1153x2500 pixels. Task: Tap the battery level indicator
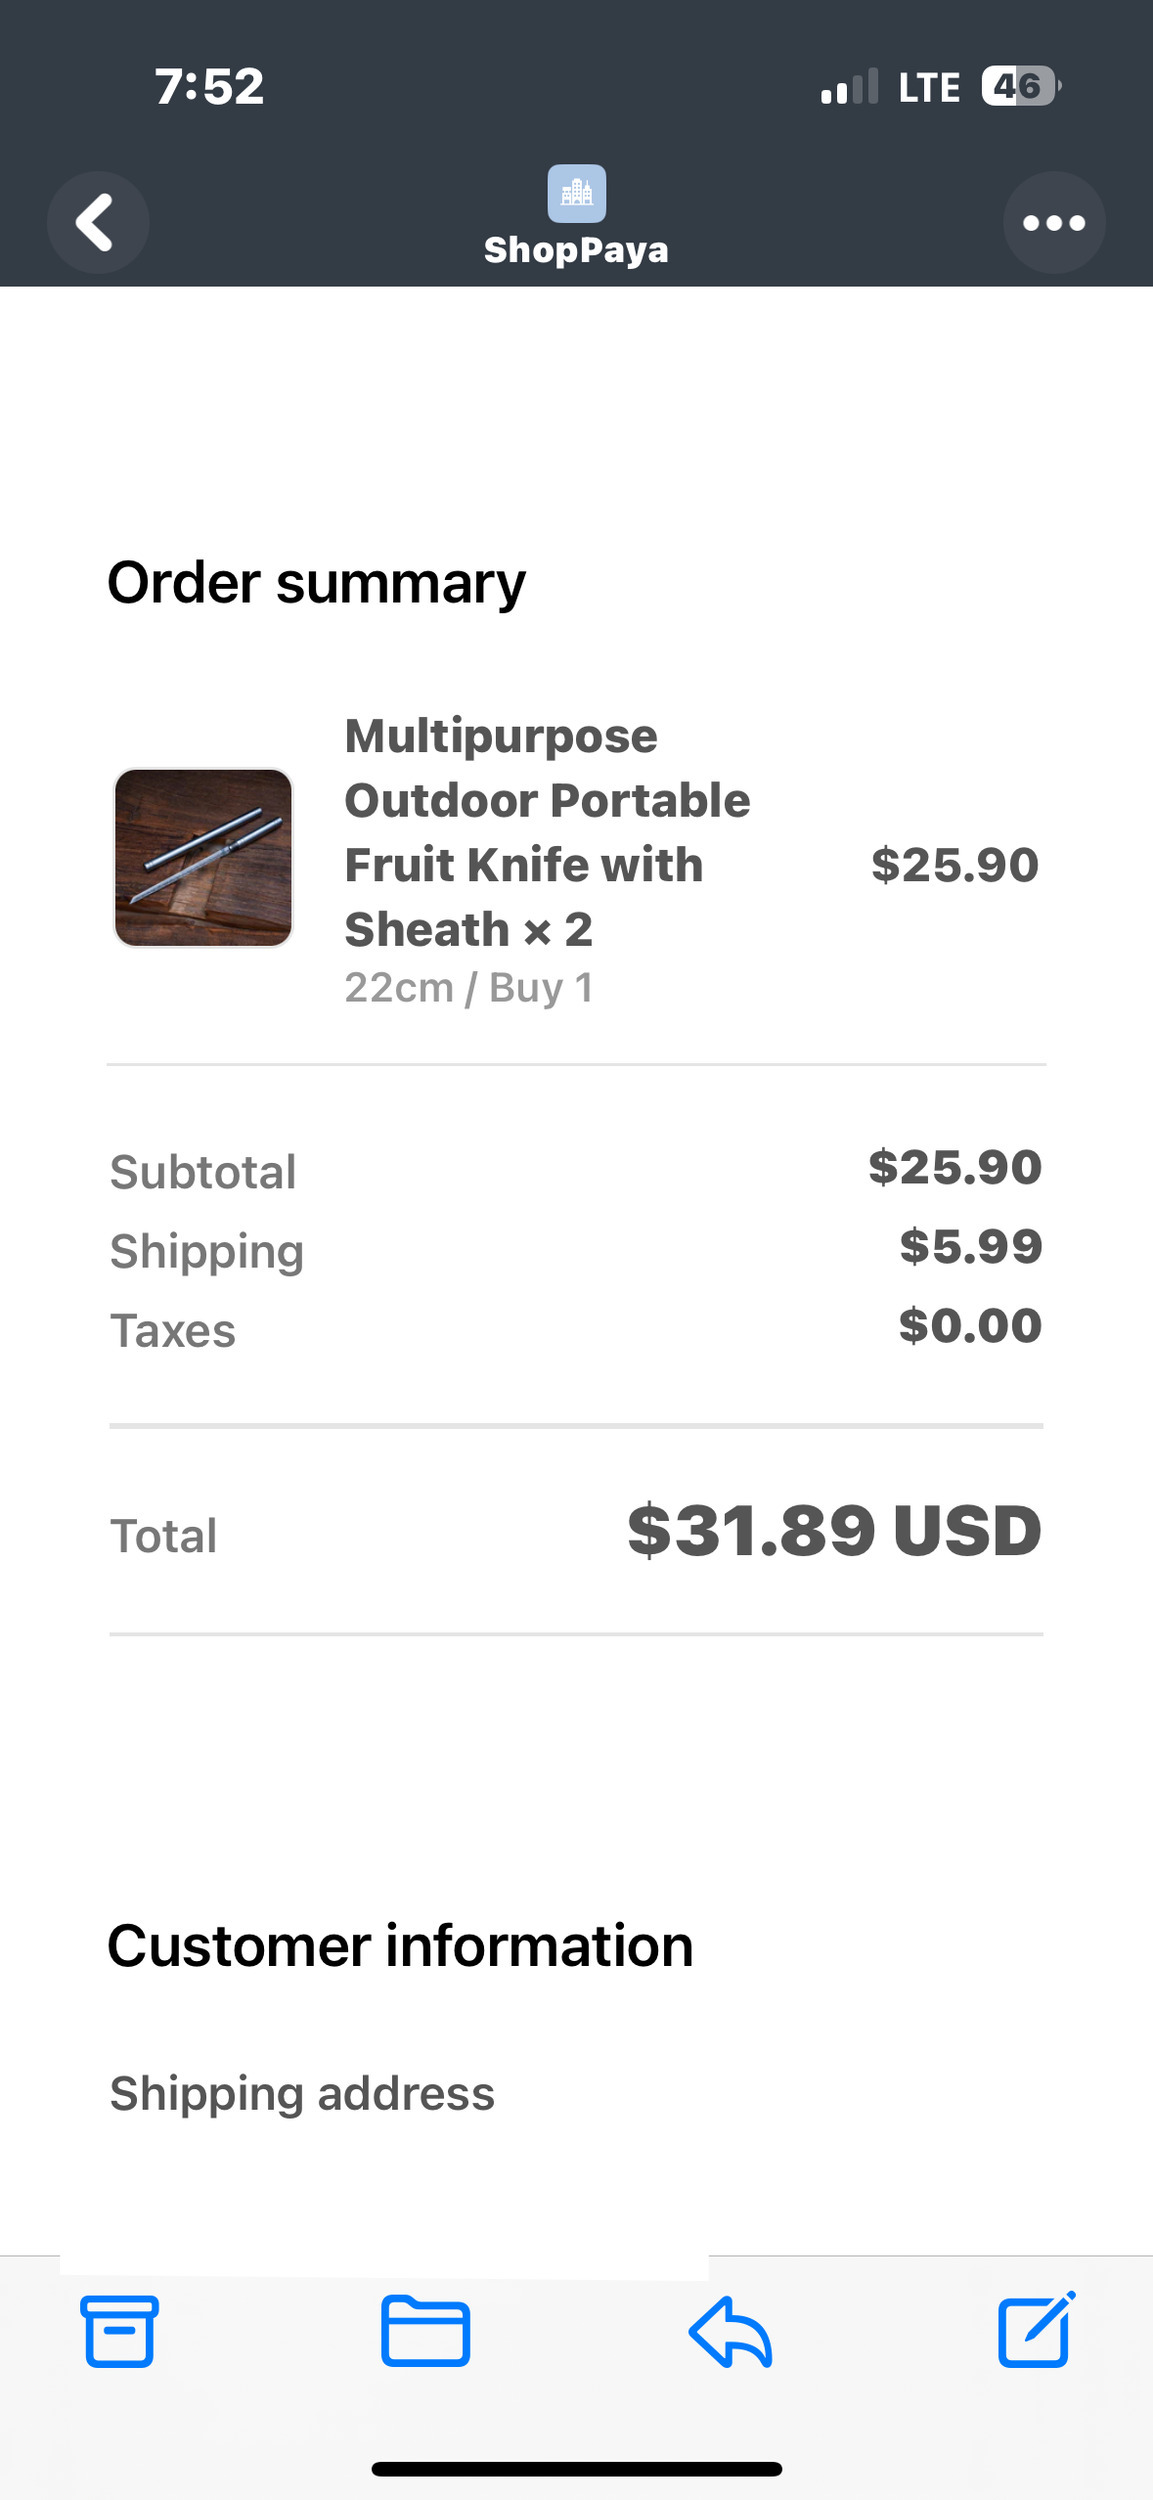click(1020, 87)
